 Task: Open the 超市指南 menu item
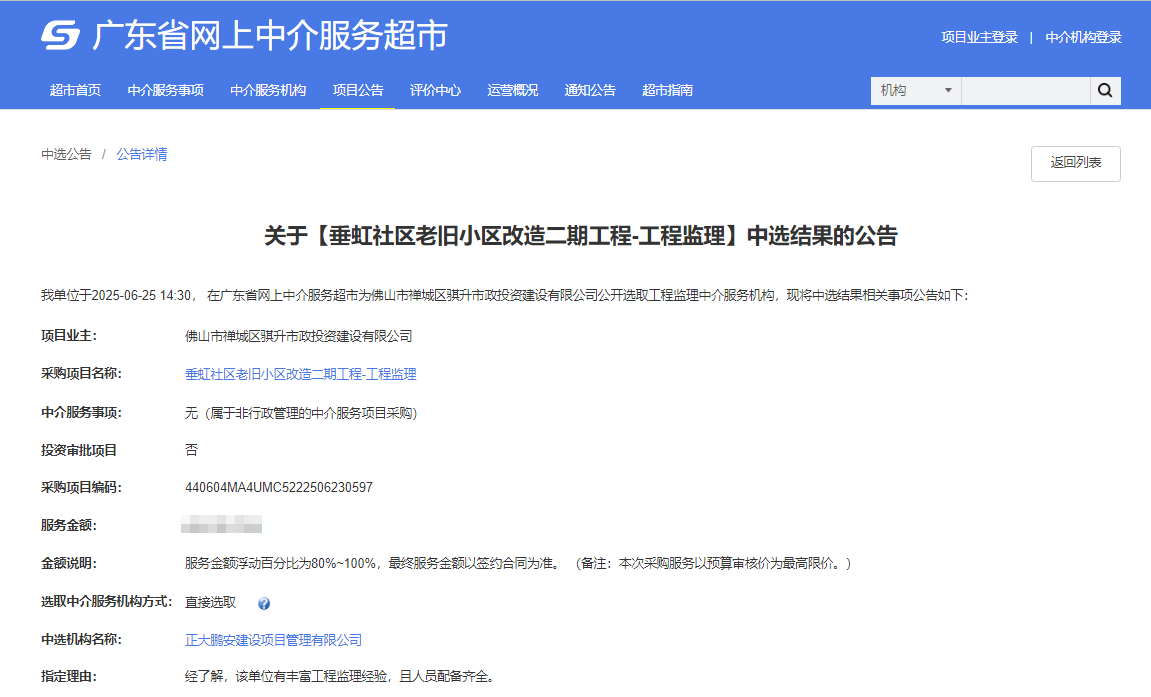668,90
